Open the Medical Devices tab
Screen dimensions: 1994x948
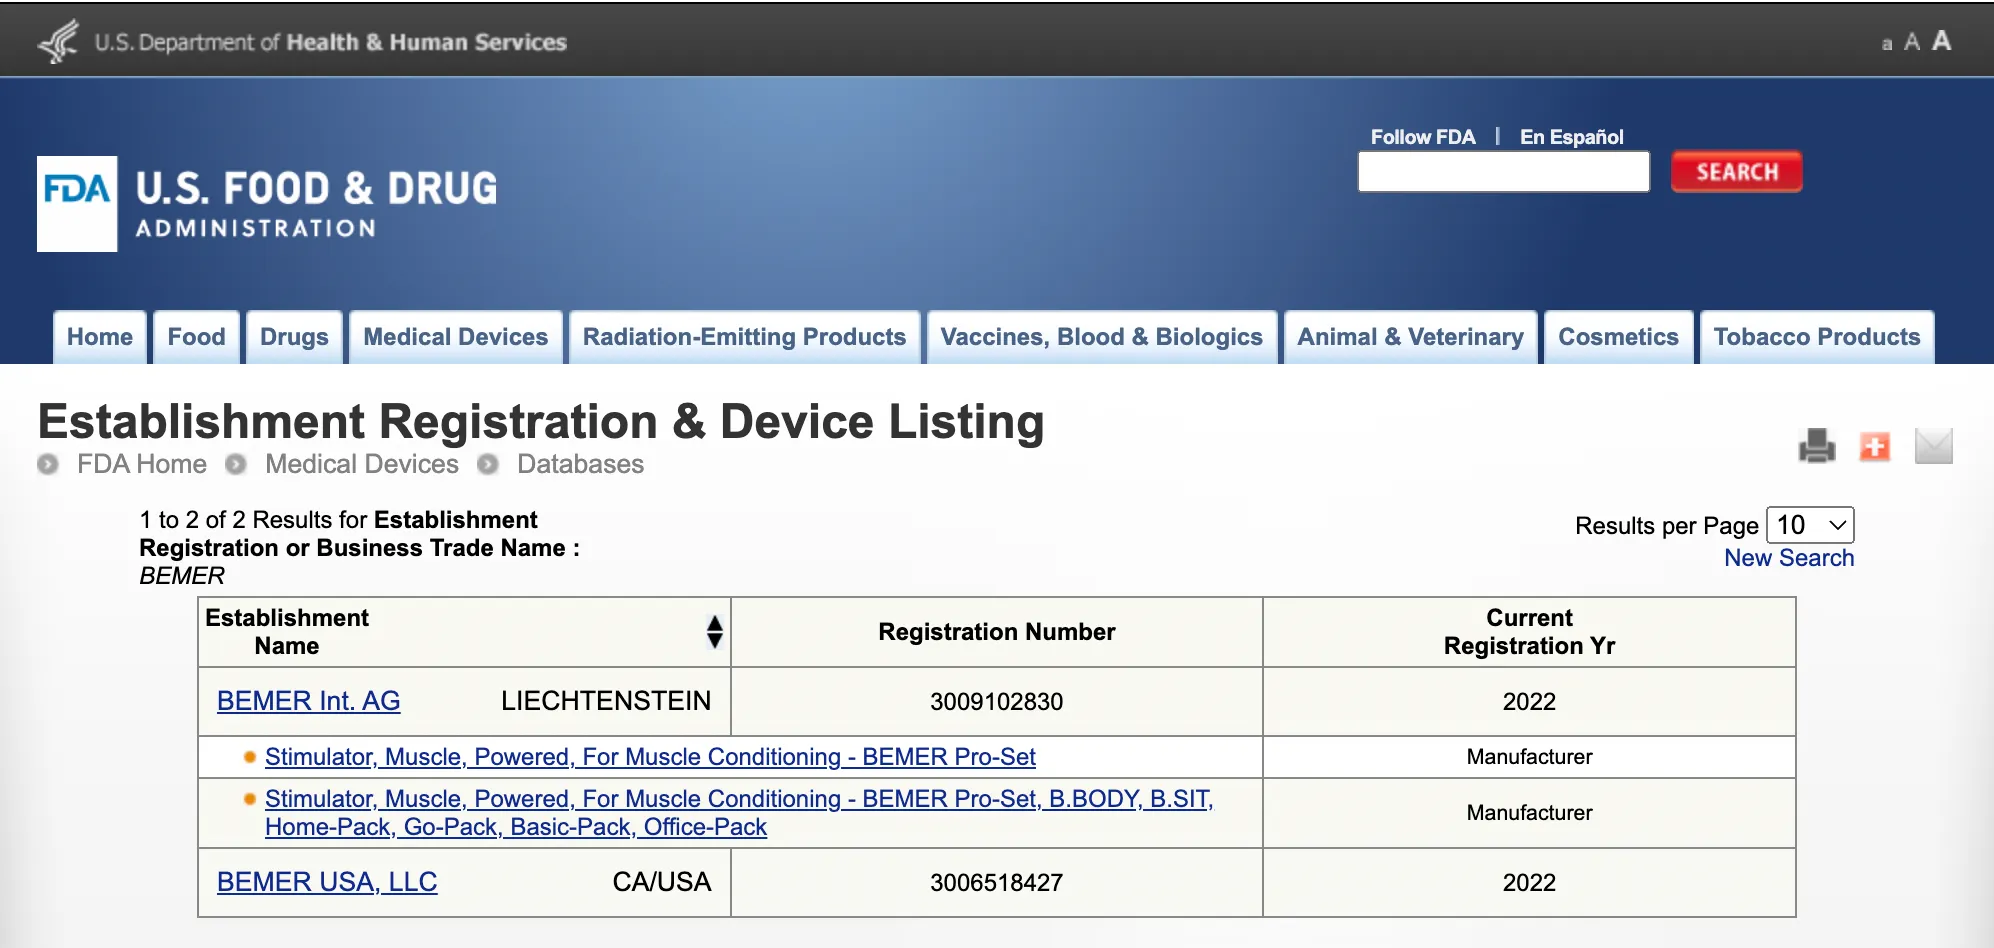click(x=455, y=337)
